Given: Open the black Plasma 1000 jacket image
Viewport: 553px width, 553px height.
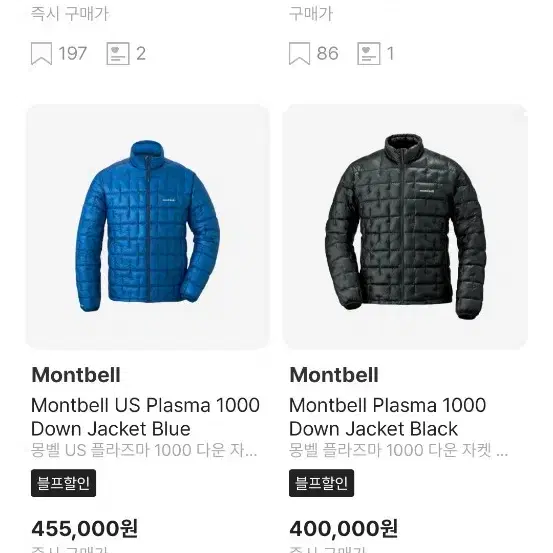Looking at the screenshot, I should pyautogui.click(x=405, y=227).
